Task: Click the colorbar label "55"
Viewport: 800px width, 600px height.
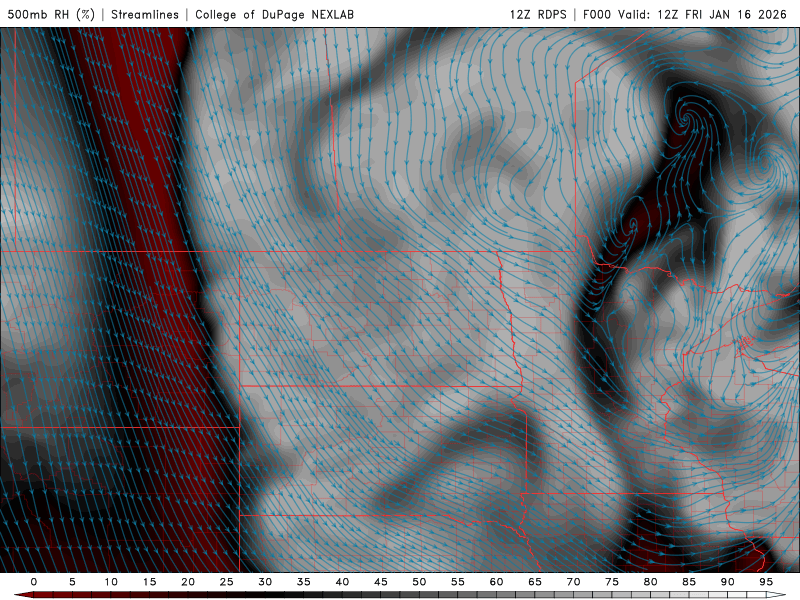Action: pyautogui.click(x=458, y=582)
